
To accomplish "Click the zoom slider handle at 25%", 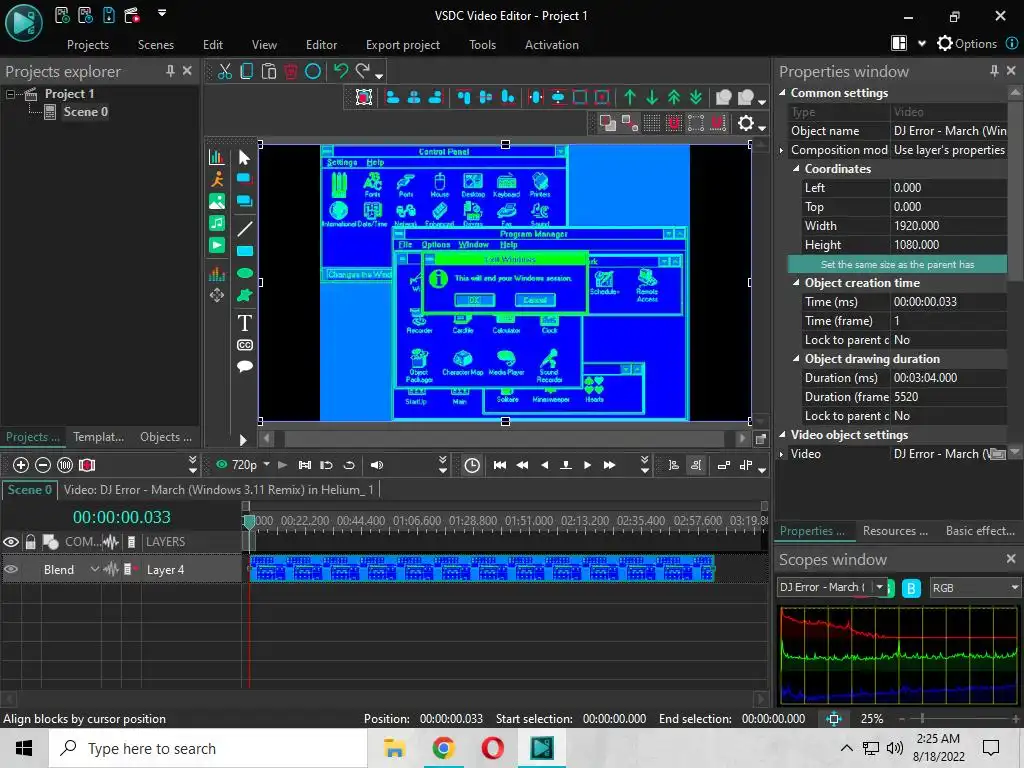I will click(x=921, y=718).
